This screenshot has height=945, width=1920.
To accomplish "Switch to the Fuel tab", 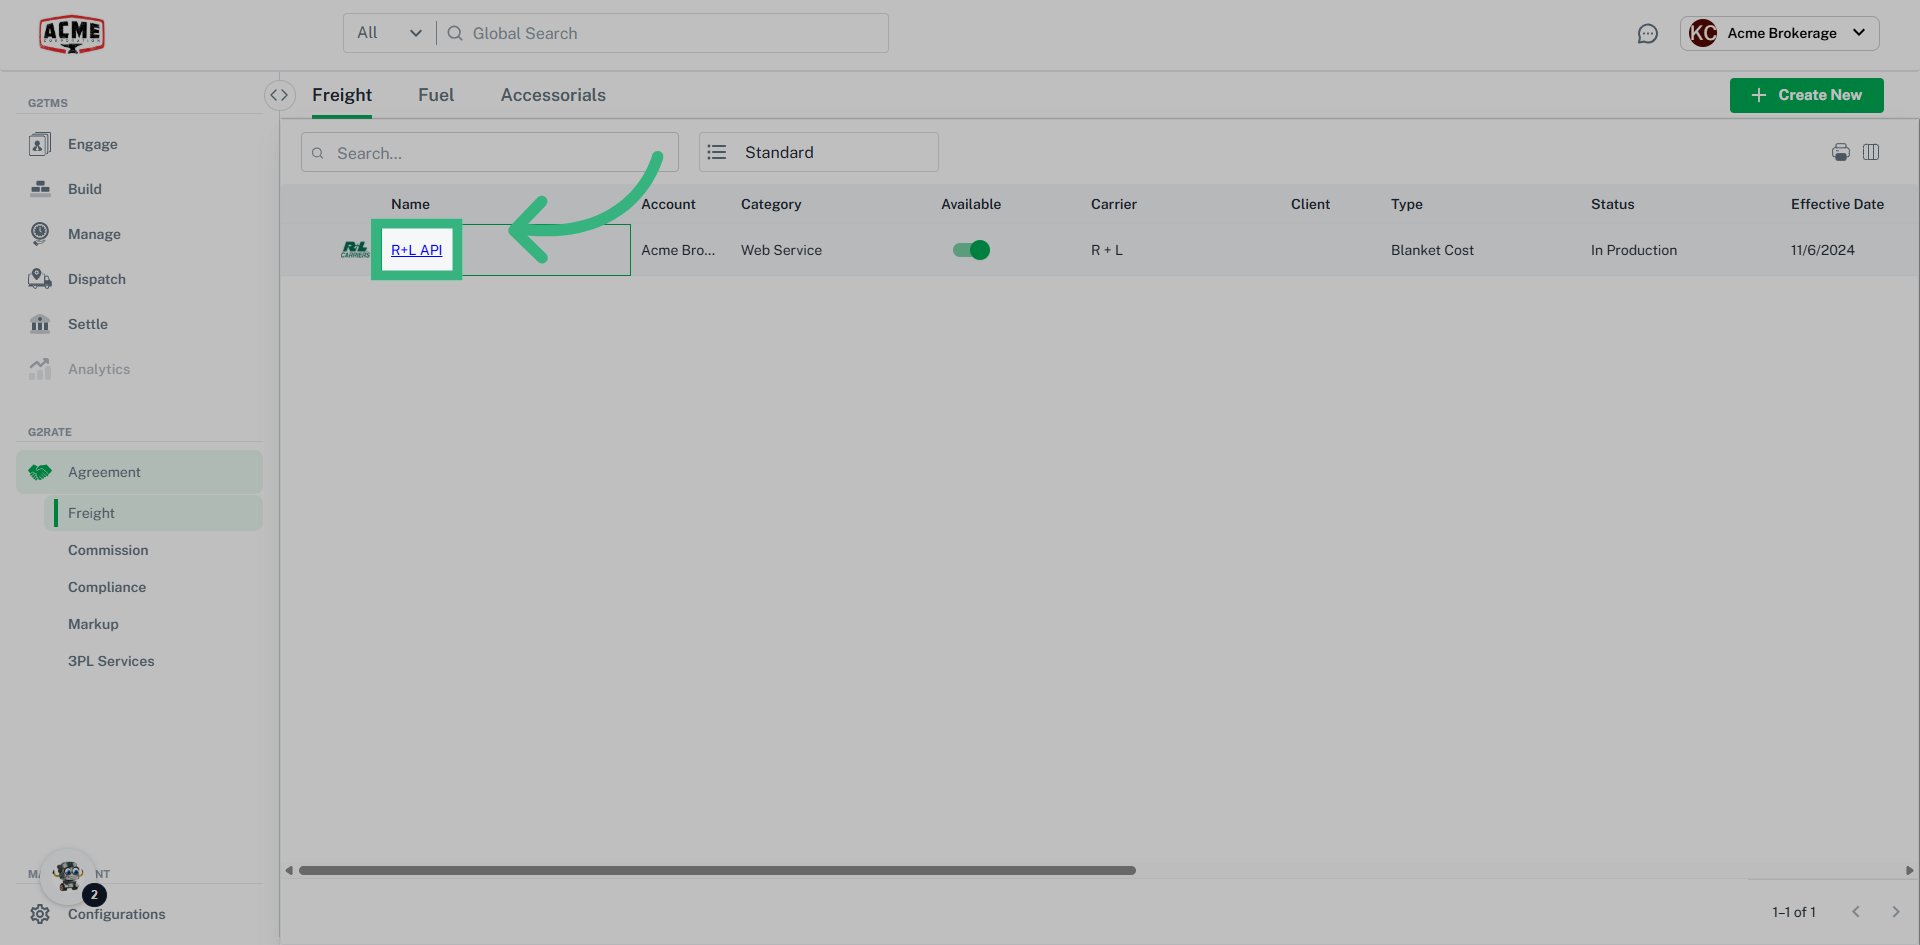I will 436,94.
